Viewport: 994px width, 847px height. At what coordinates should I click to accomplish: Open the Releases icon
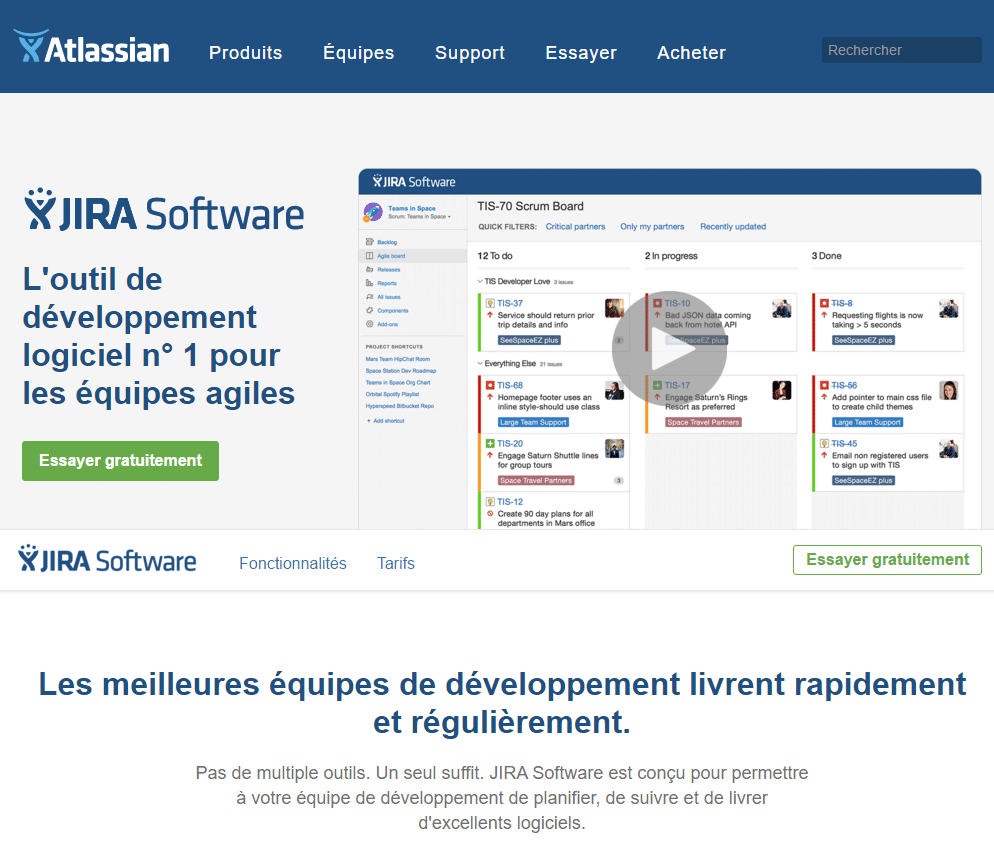pos(368,269)
